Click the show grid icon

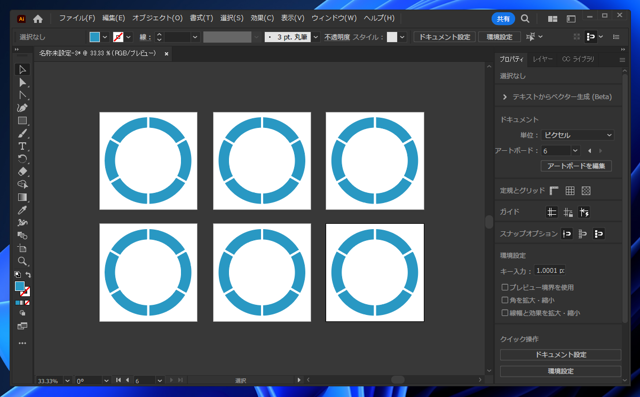coord(570,191)
